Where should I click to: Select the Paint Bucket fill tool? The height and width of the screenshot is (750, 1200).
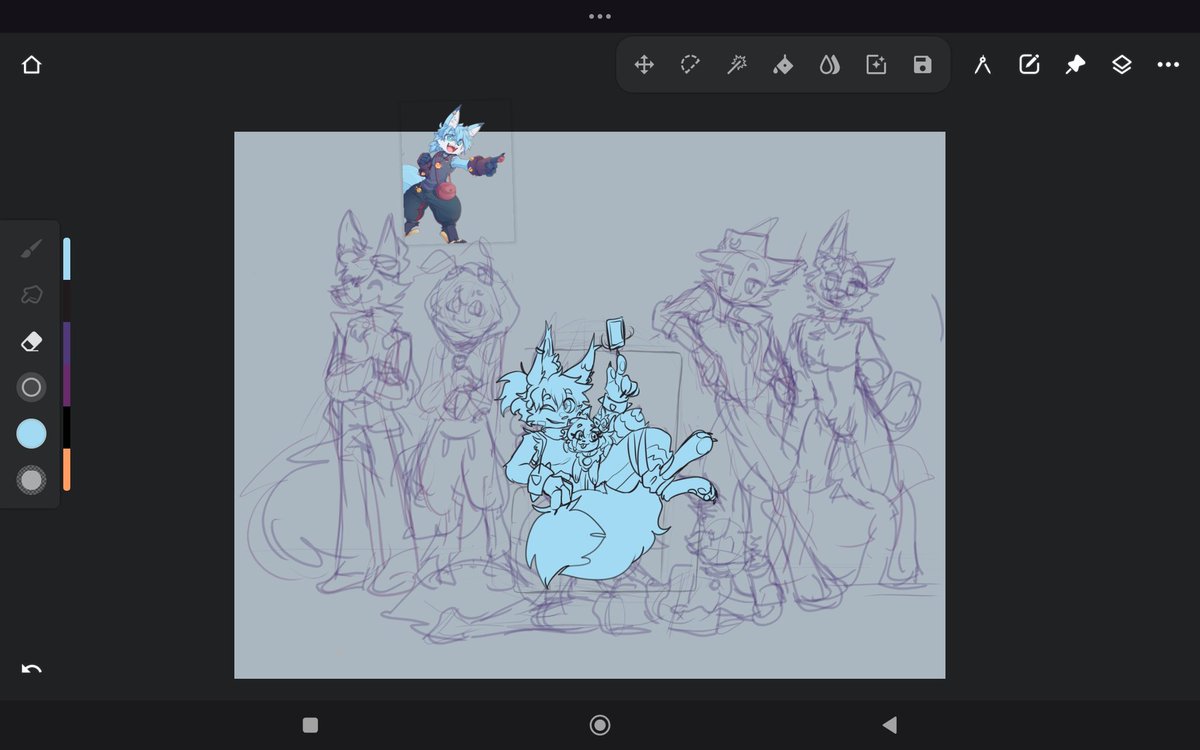pyautogui.click(x=783, y=64)
